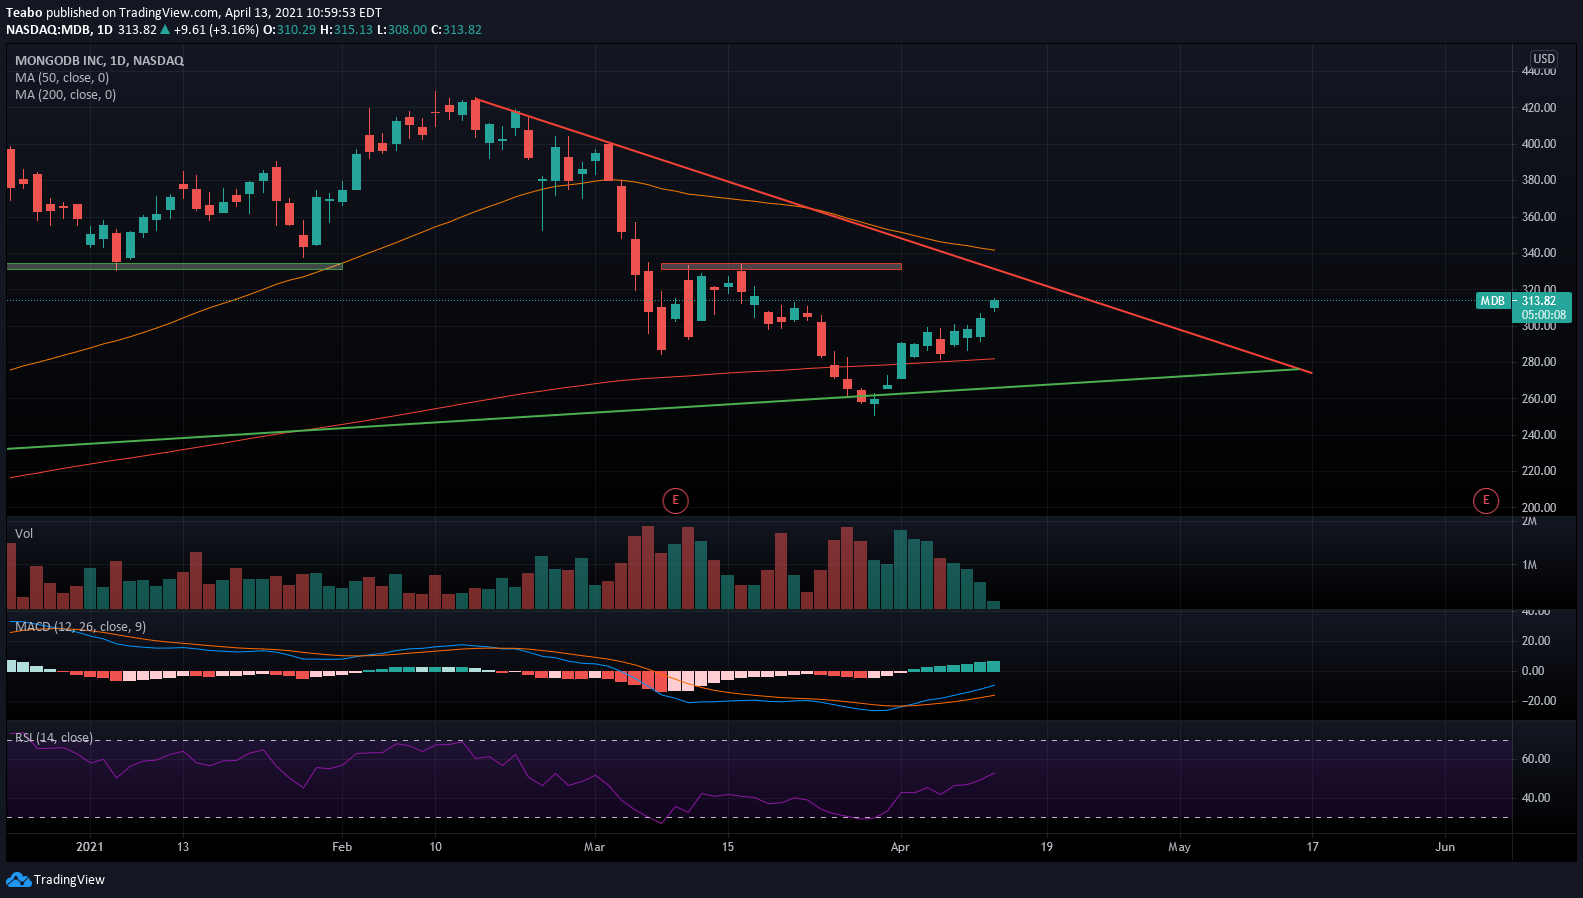This screenshot has width=1583, height=898.
Task: Click the USD currency label
Action: 1544,59
